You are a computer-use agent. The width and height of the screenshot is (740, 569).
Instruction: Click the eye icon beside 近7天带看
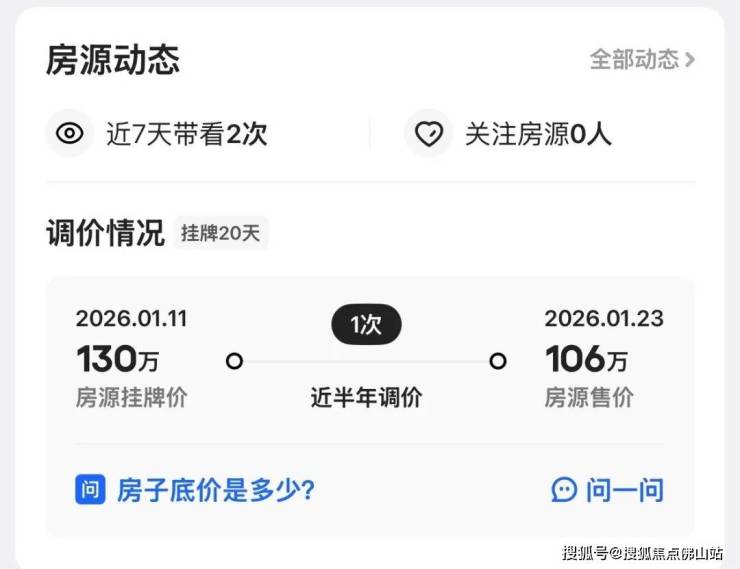coord(69,134)
